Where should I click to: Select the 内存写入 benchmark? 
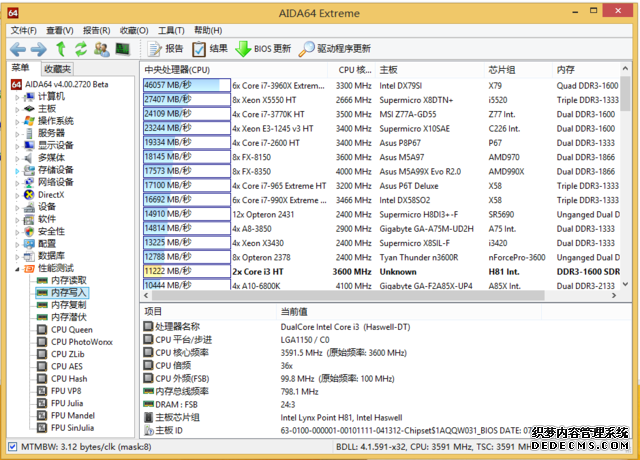pyautogui.click(x=62, y=293)
